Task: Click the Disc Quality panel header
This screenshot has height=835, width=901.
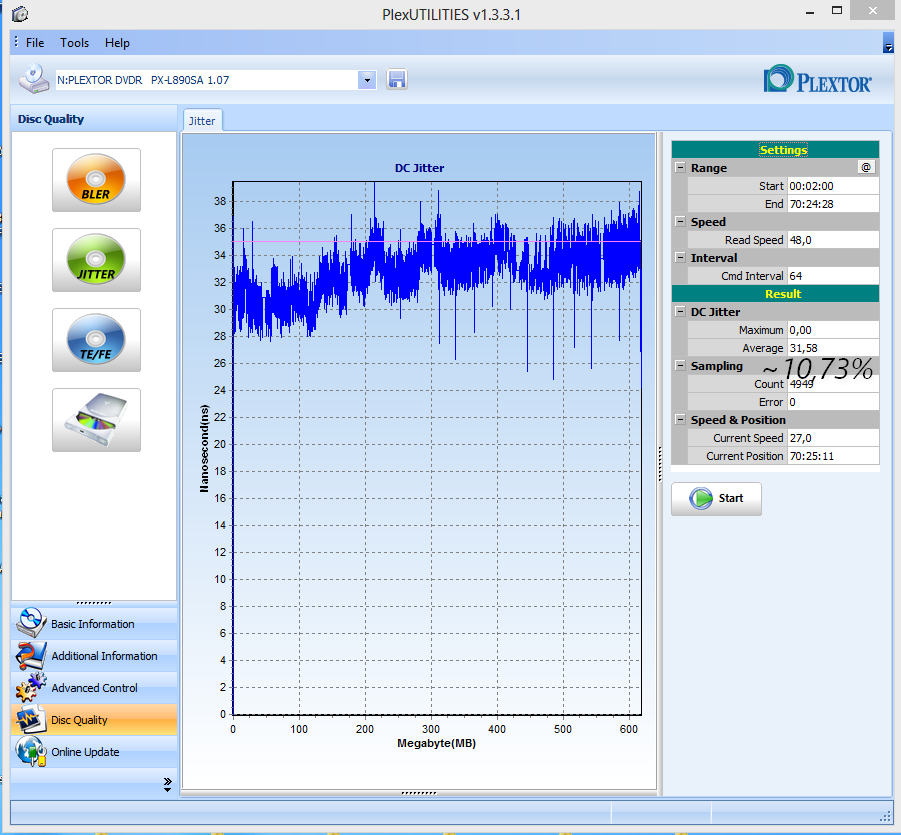Action: click(94, 119)
